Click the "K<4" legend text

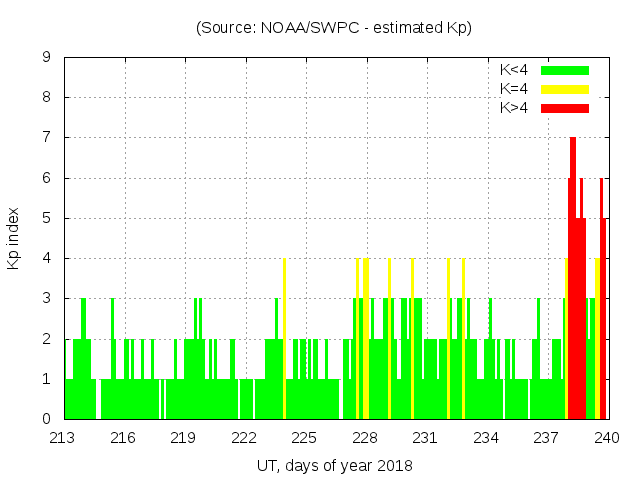pyautogui.click(x=514, y=70)
